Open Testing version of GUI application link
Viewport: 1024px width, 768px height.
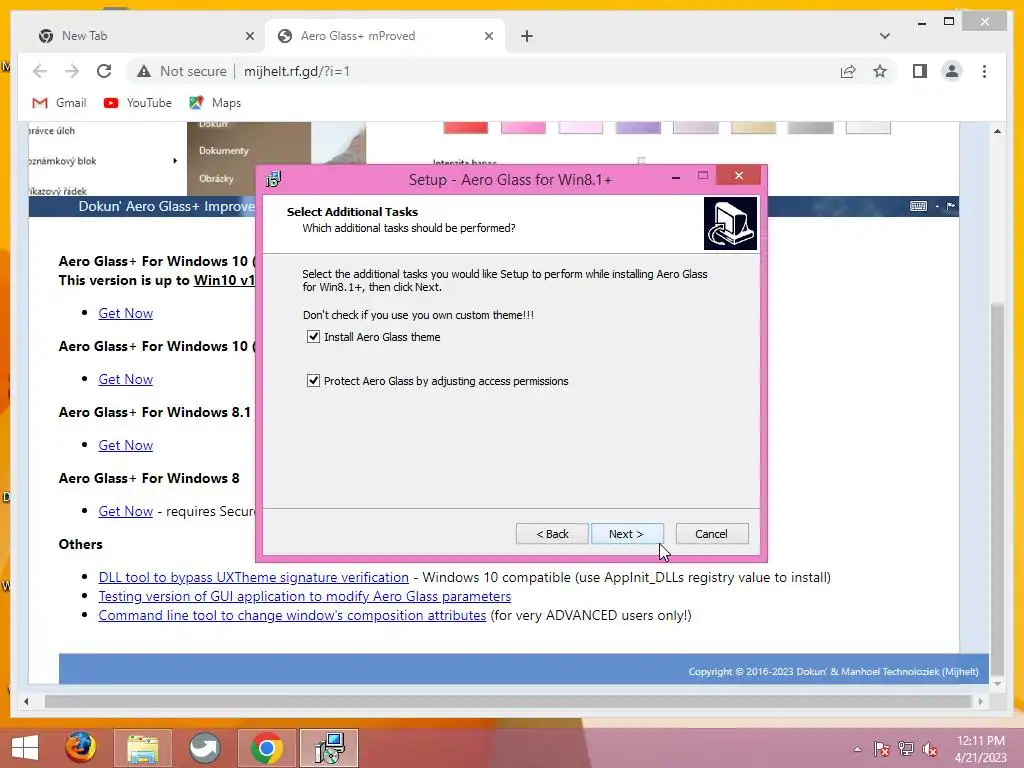pyautogui.click(x=304, y=596)
